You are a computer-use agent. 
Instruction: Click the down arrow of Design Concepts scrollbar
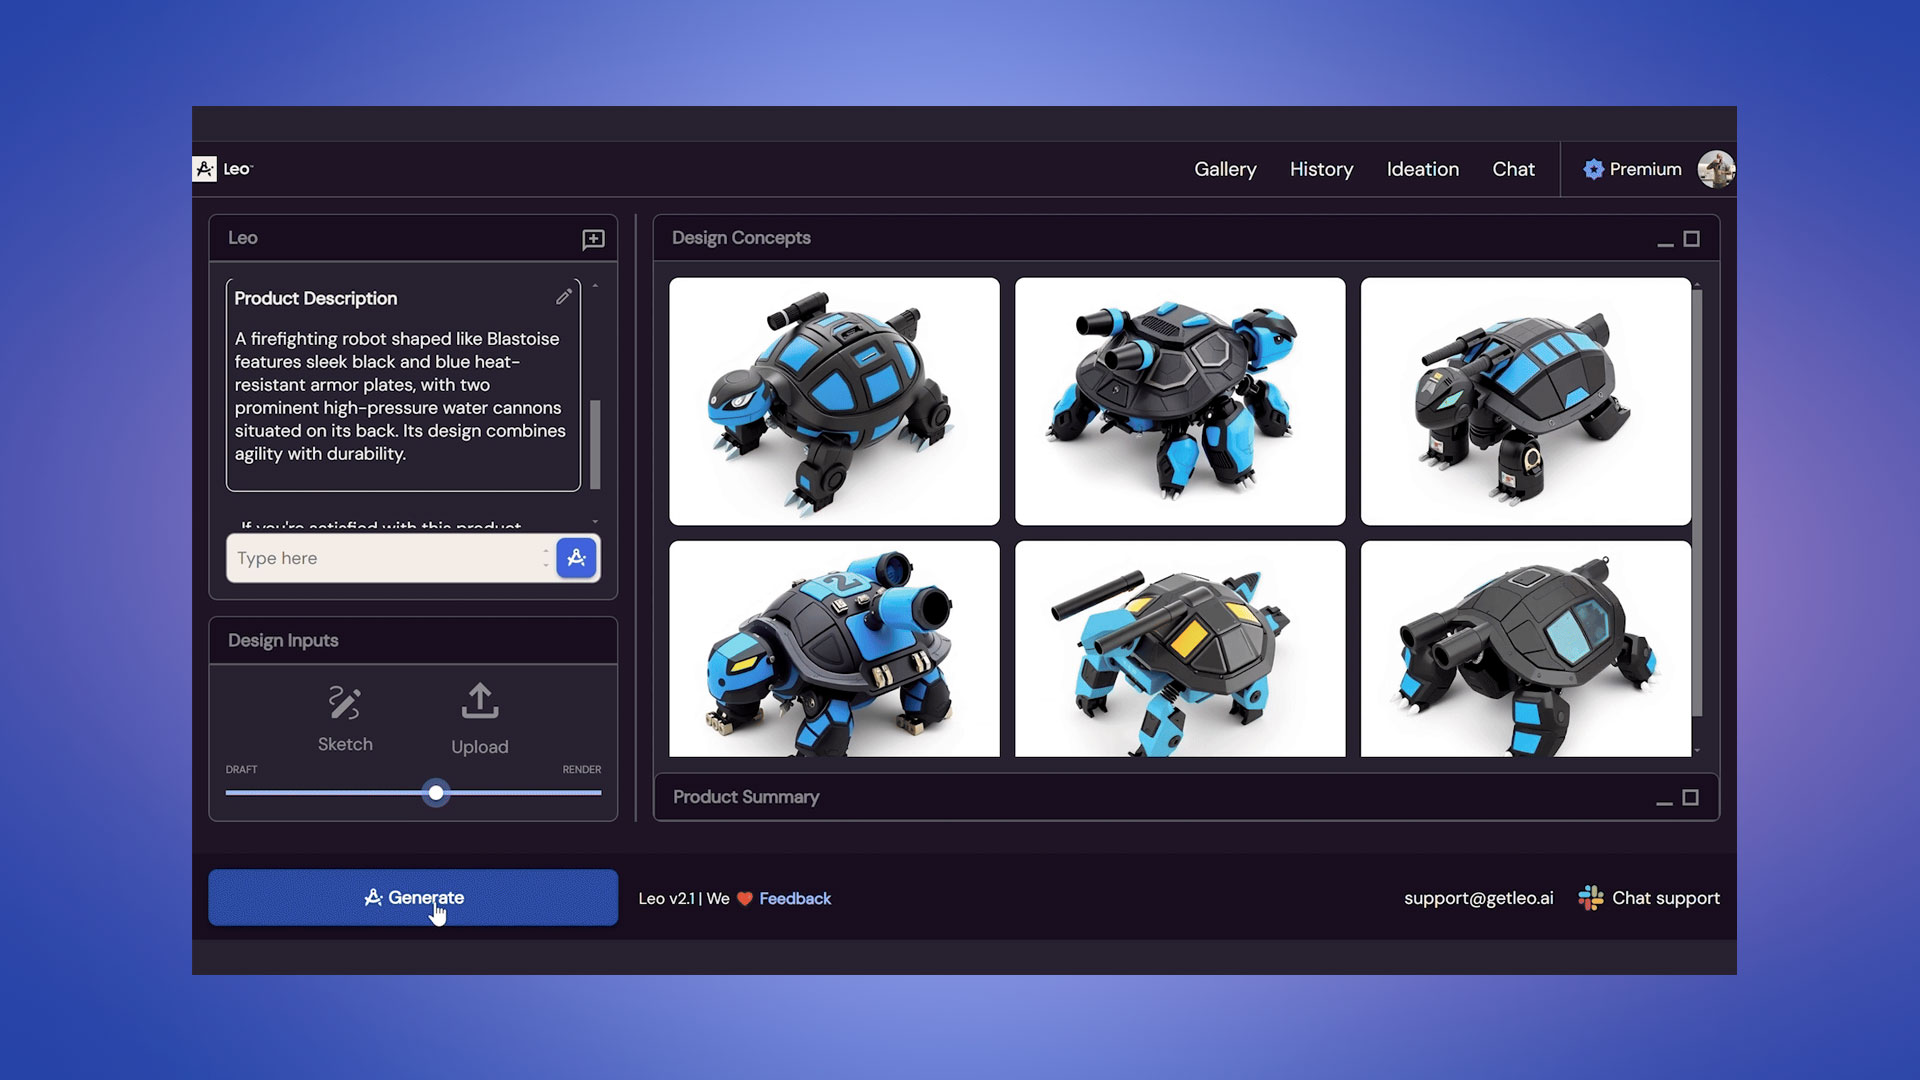point(1697,750)
